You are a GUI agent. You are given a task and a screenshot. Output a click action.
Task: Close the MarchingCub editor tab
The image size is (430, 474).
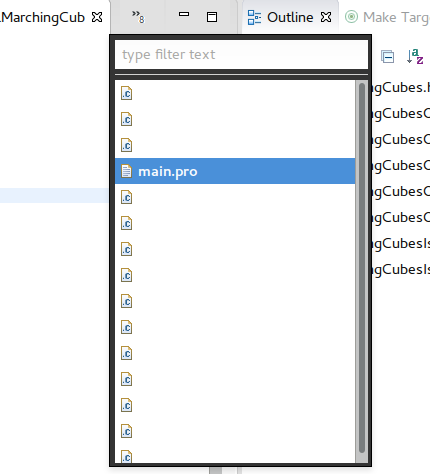pos(97,17)
